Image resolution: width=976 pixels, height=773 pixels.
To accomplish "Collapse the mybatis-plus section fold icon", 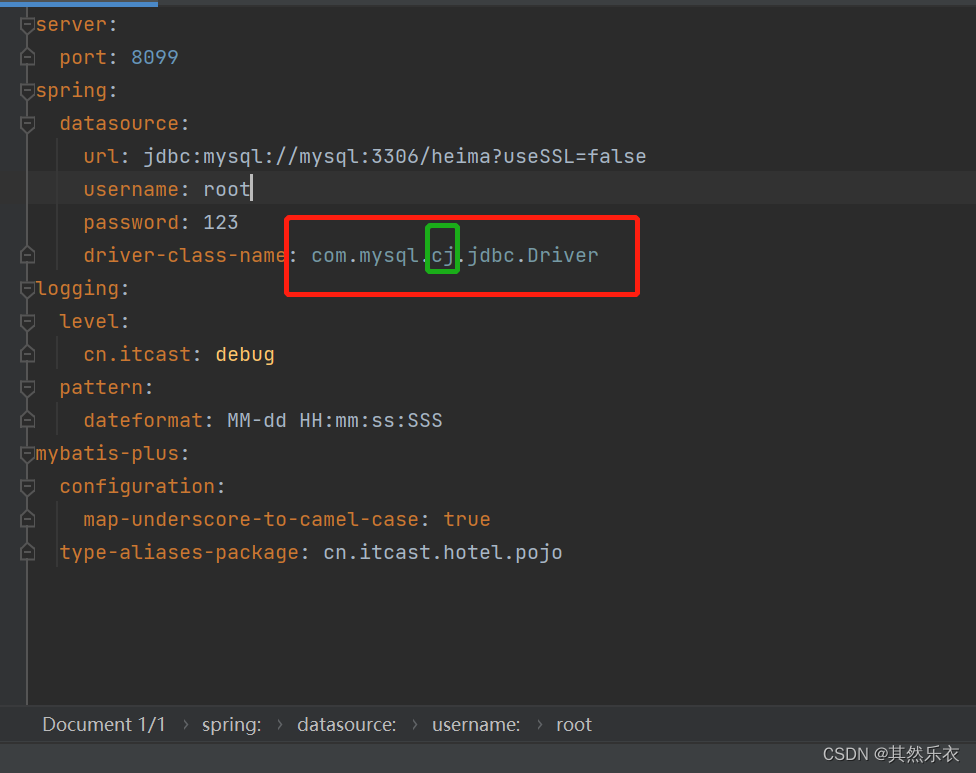I will click(x=27, y=453).
